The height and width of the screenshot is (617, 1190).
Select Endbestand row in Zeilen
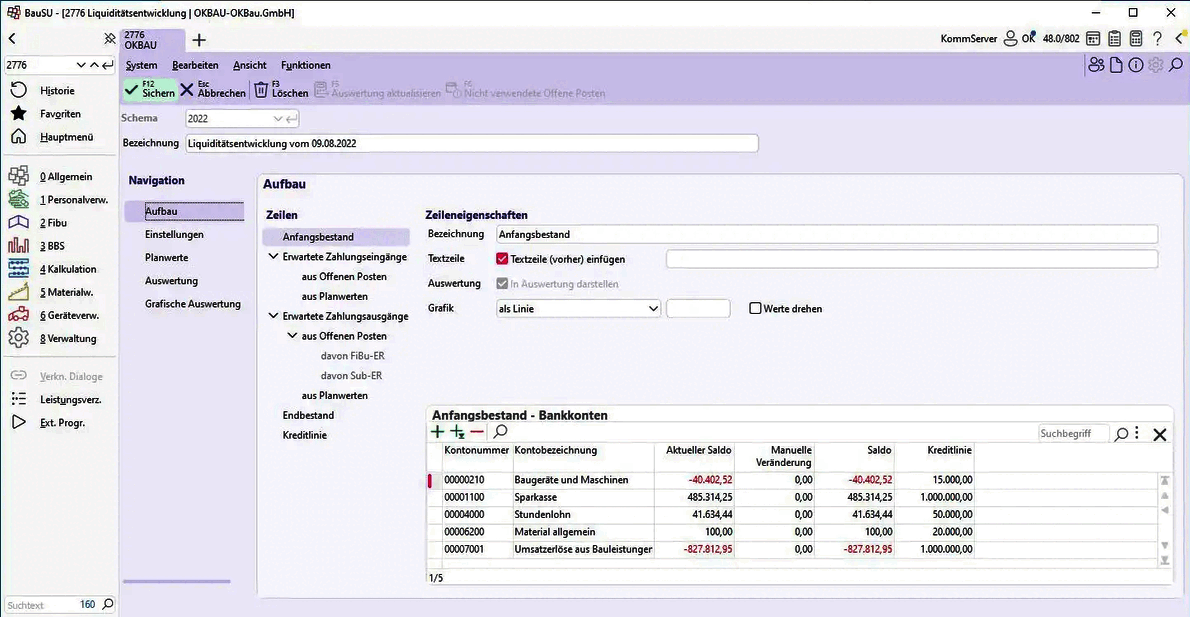308,415
